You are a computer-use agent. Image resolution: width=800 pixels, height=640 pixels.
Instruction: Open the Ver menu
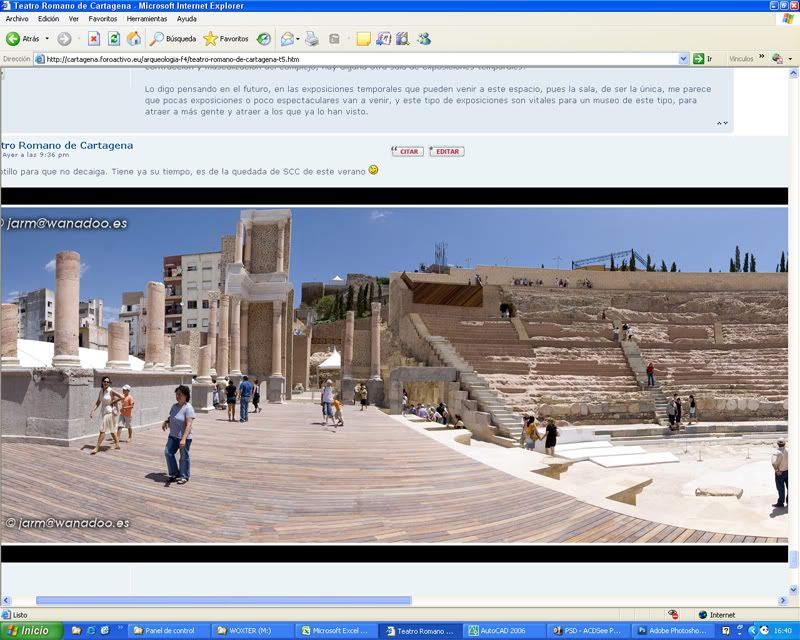tap(74, 19)
